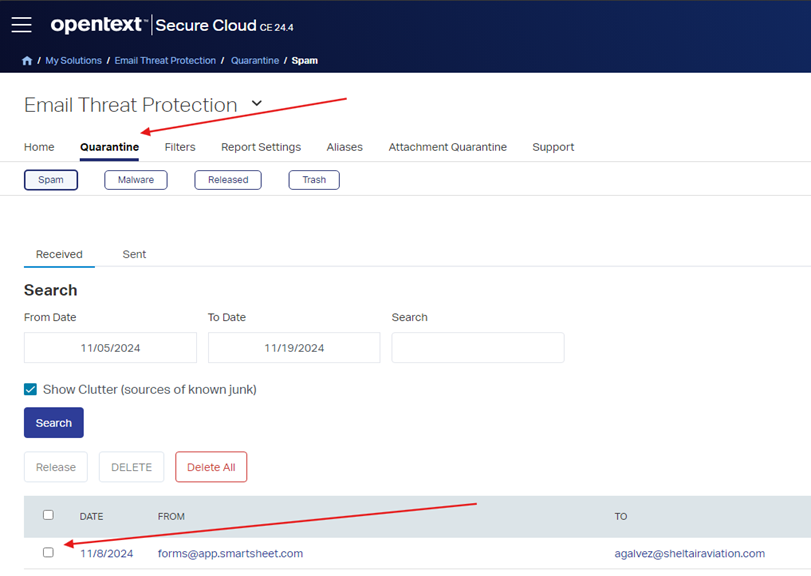Switch to the Sent sub-tab
The width and height of the screenshot is (811, 576).
coord(134,254)
